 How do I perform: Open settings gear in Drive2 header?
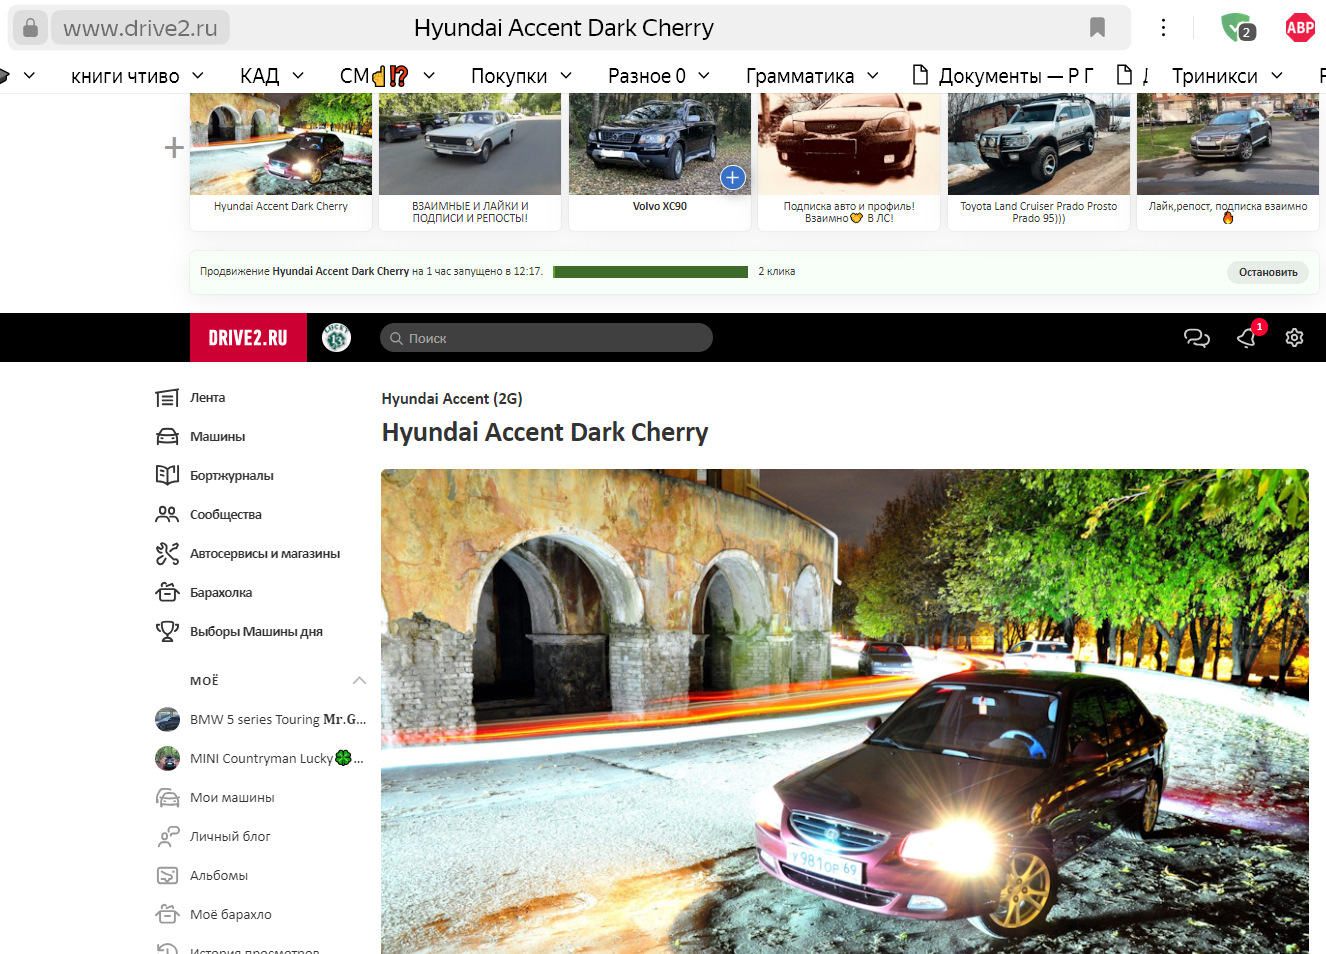coord(1294,338)
